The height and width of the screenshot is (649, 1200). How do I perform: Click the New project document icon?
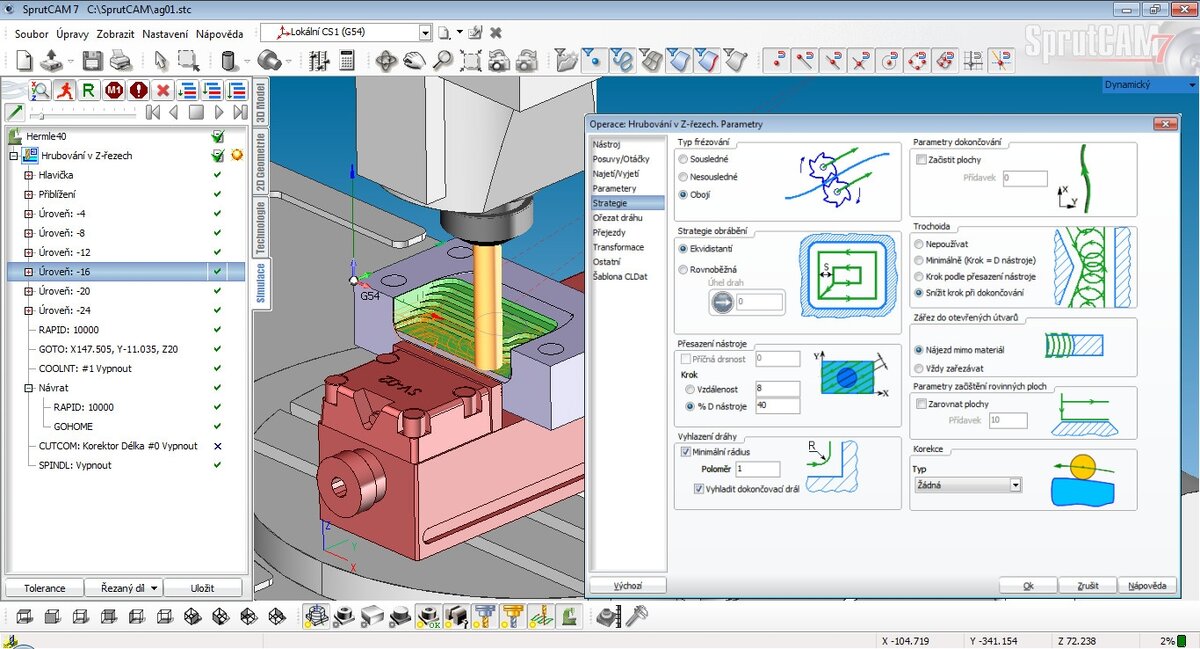pyautogui.click(x=25, y=61)
